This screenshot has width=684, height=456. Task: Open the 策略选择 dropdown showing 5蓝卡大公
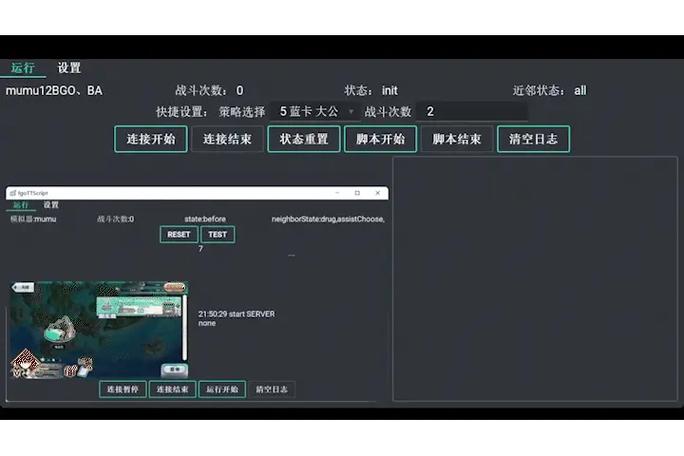point(315,112)
